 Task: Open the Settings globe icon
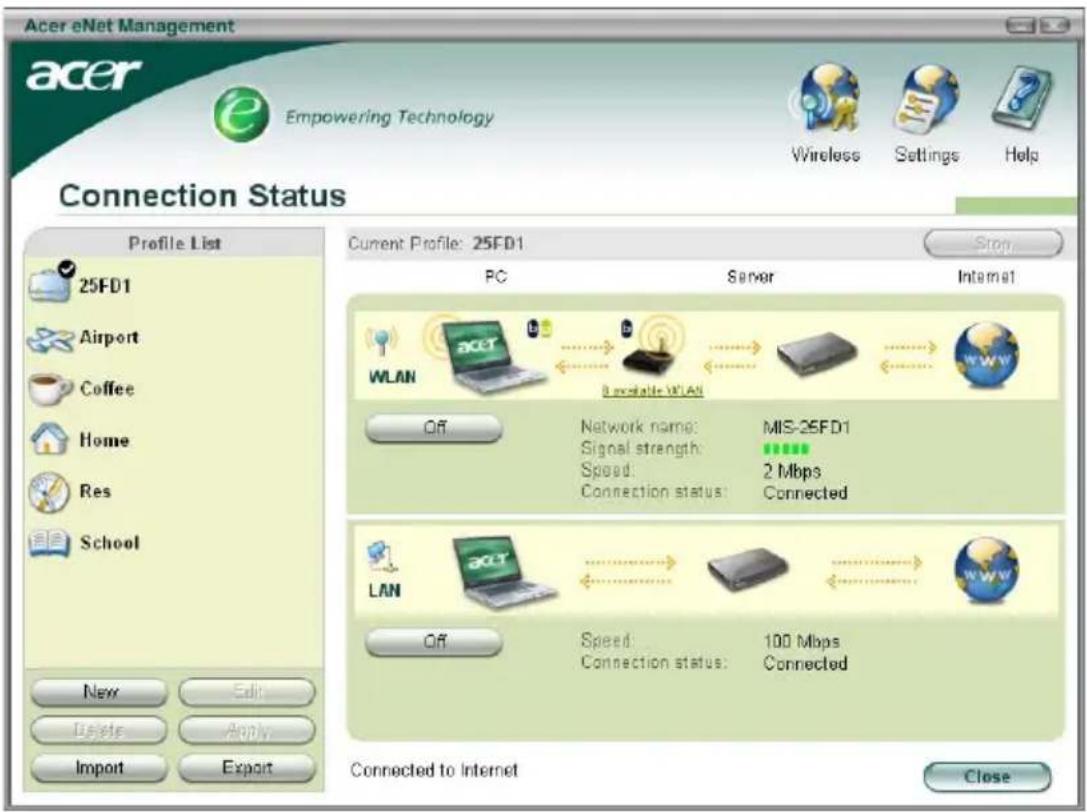[x=926, y=98]
